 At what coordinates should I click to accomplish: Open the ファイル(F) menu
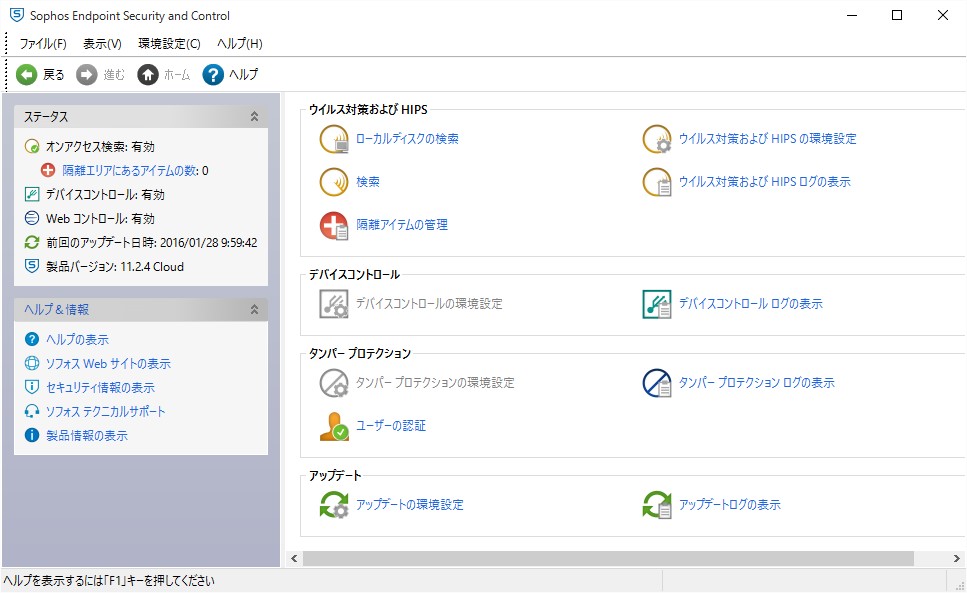[43, 44]
